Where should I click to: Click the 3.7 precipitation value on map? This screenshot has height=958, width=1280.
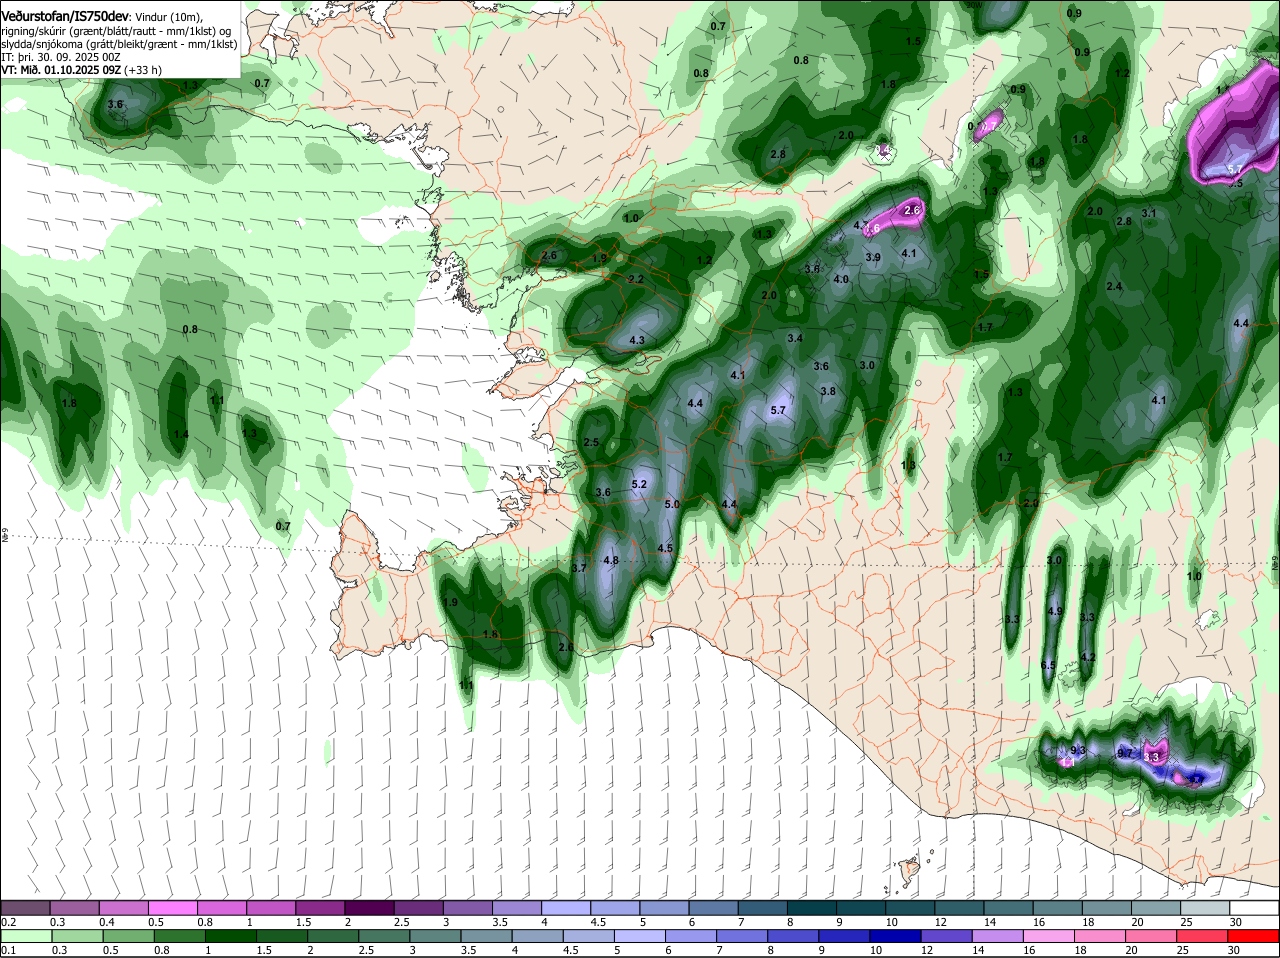pyautogui.click(x=578, y=568)
